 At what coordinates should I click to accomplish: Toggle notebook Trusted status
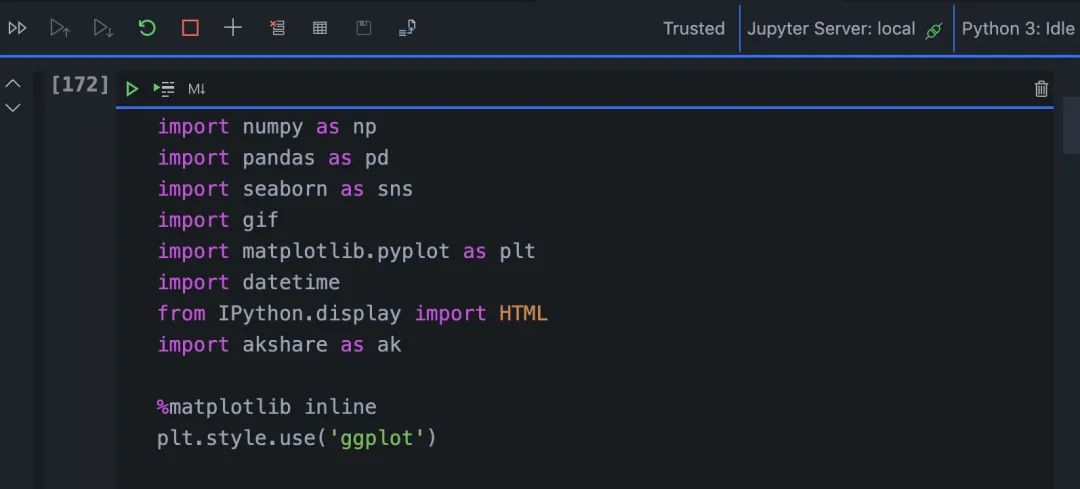(694, 29)
